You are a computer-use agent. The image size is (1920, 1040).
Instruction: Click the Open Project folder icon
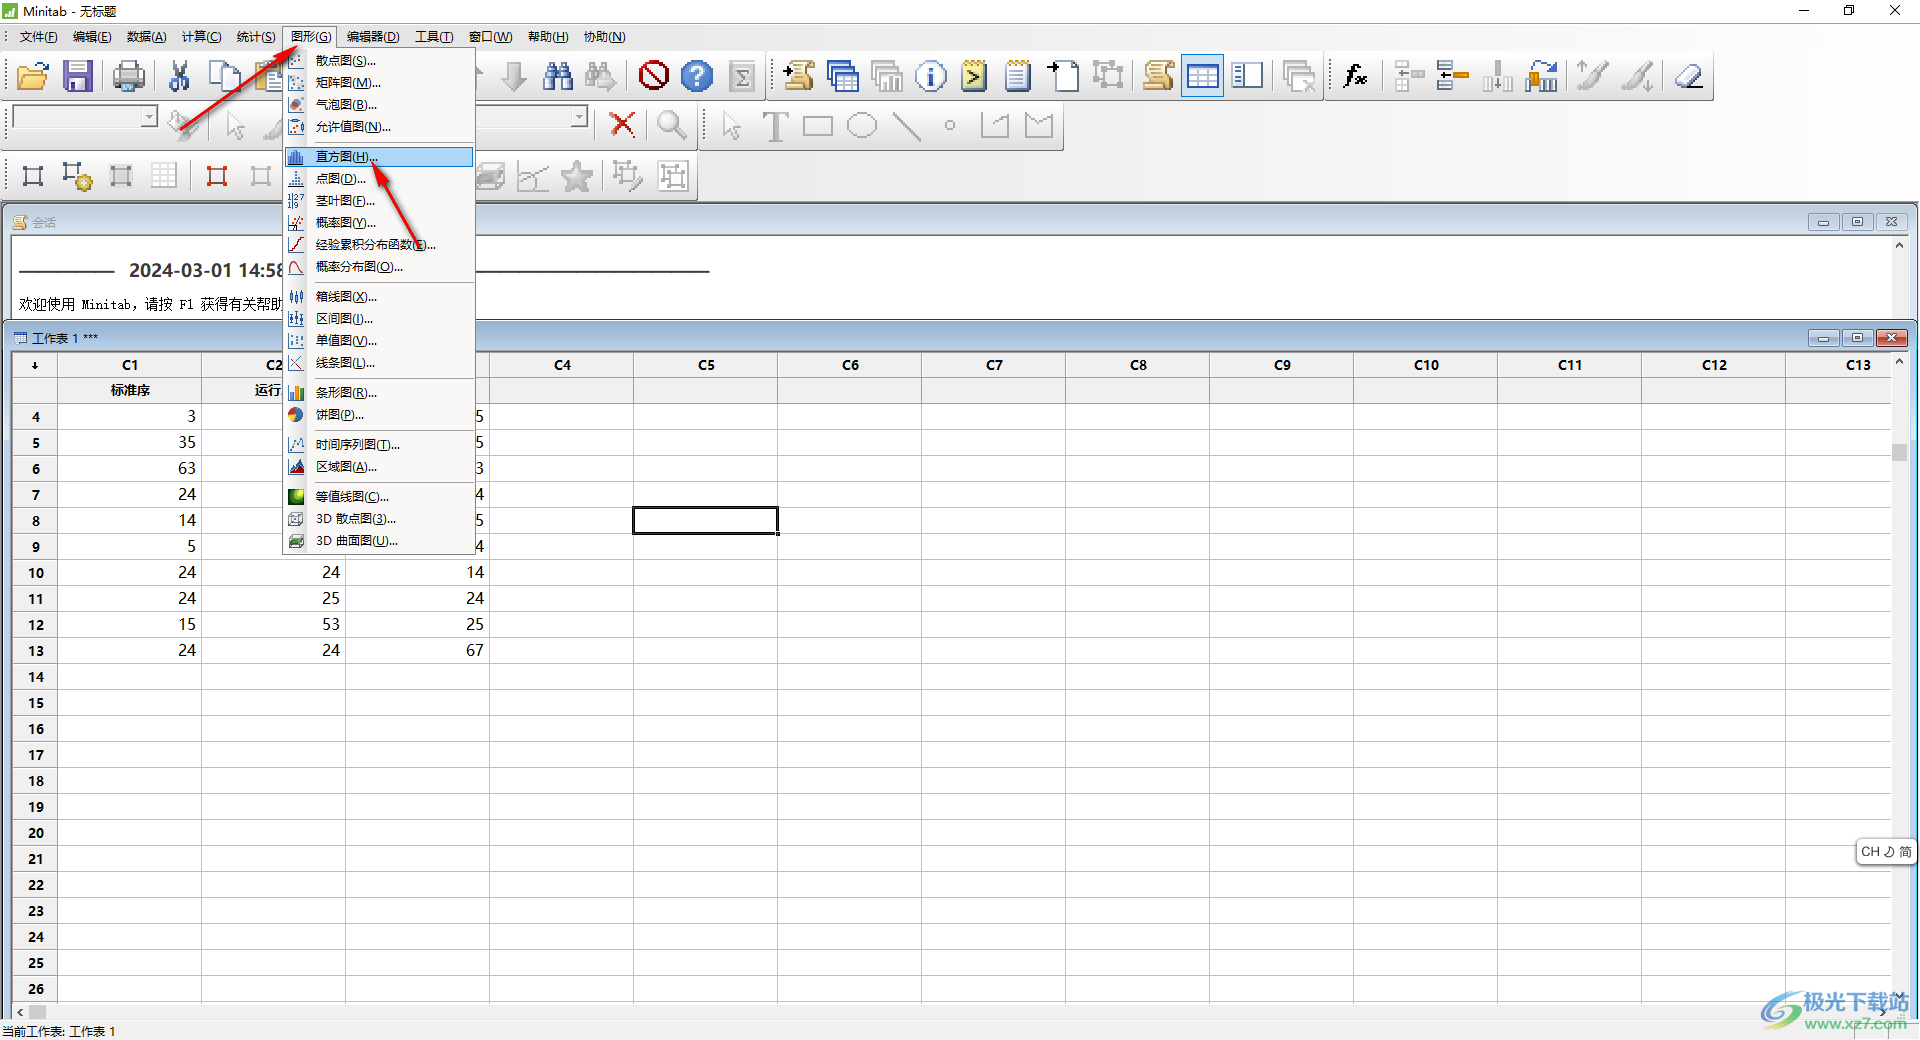click(x=33, y=76)
